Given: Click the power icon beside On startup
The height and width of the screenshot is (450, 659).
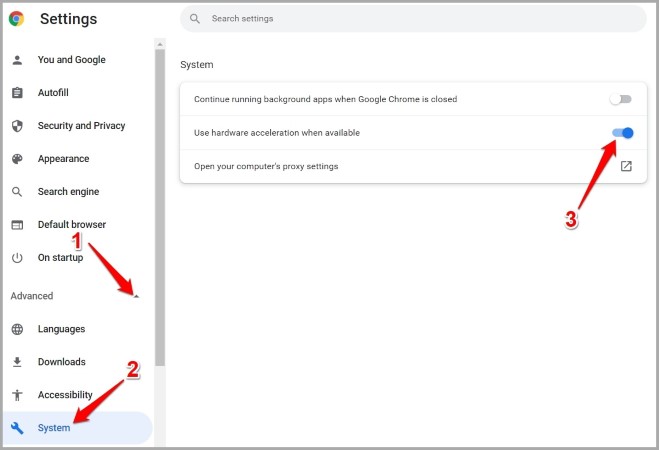Looking at the screenshot, I should 17,258.
